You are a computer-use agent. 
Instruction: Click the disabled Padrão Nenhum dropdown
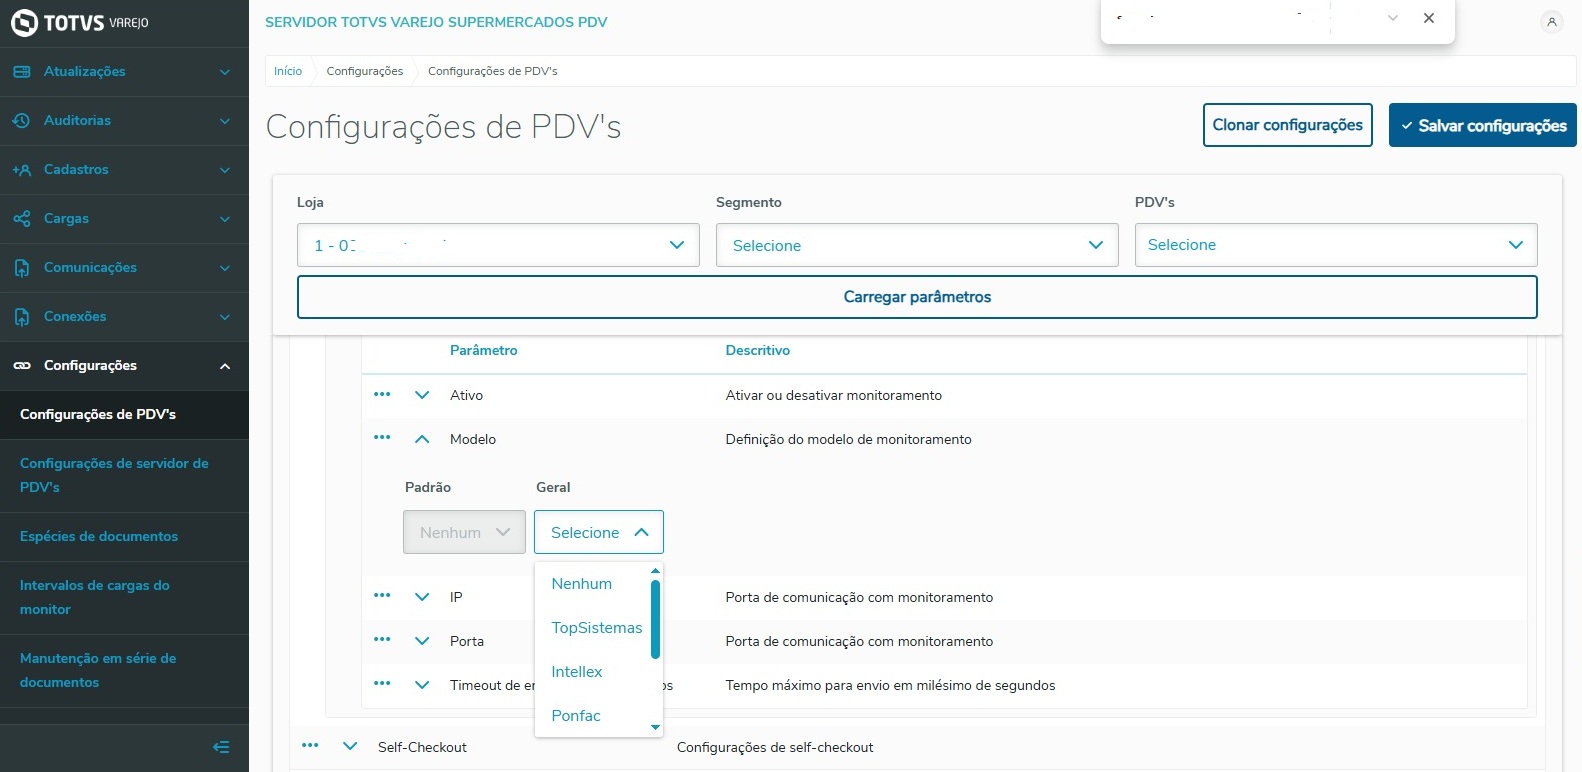coord(464,532)
